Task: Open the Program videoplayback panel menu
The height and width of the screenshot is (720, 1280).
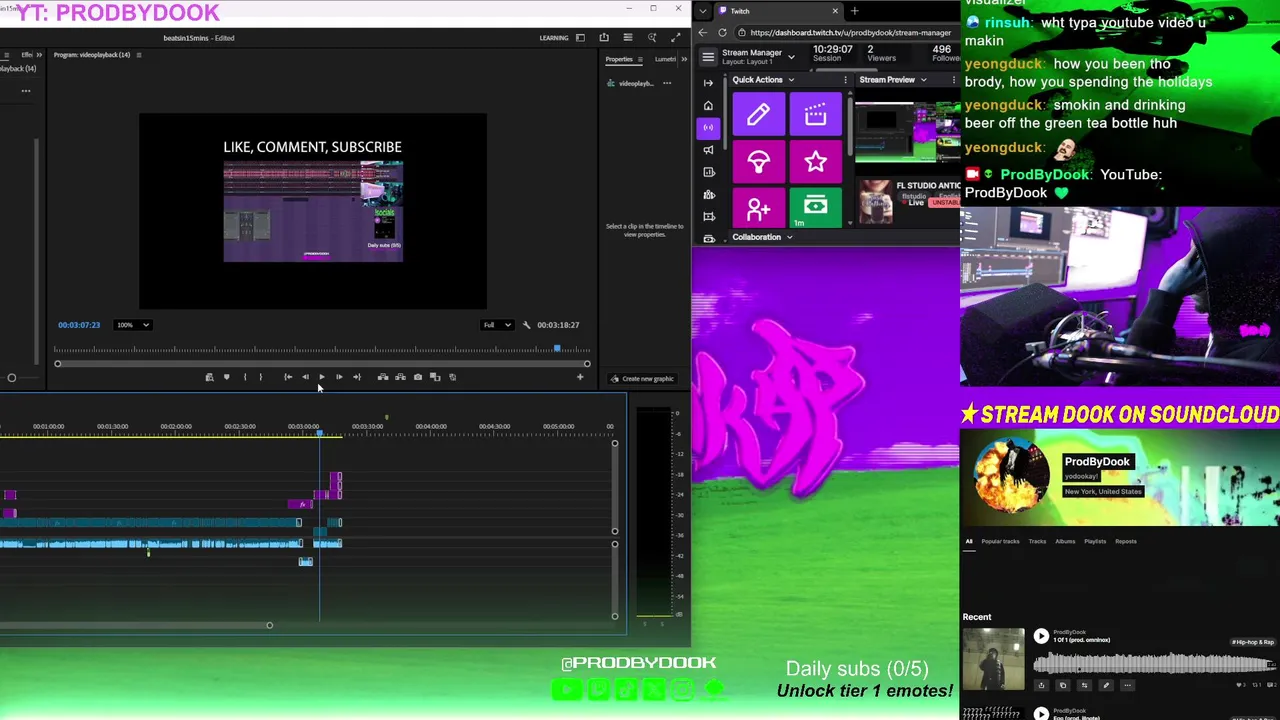Action: tap(138, 55)
